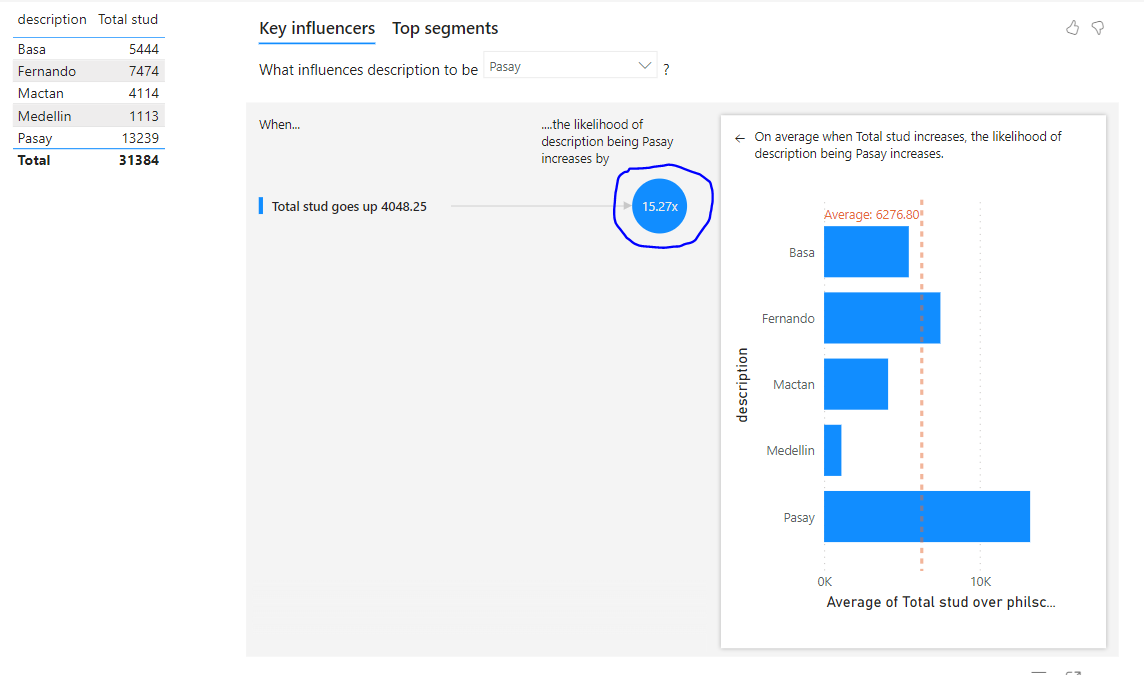
Task: Click the Pasay bar in the chart
Action: pyautogui.click(x=927, y=517)
